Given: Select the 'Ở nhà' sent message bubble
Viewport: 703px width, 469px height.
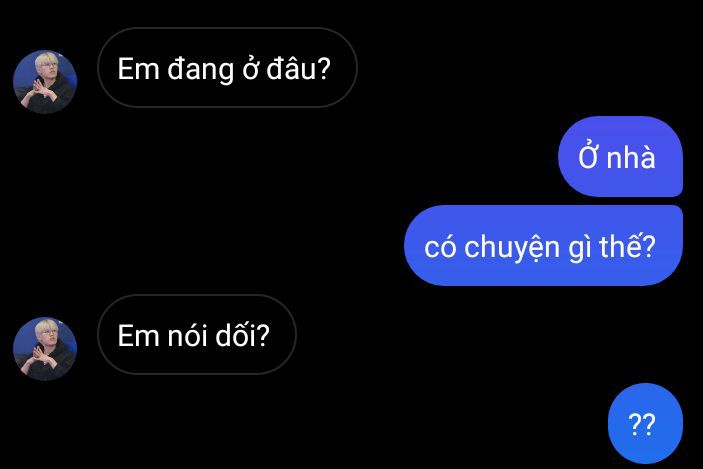Looking at the screenshot, I should click(620, 156).
